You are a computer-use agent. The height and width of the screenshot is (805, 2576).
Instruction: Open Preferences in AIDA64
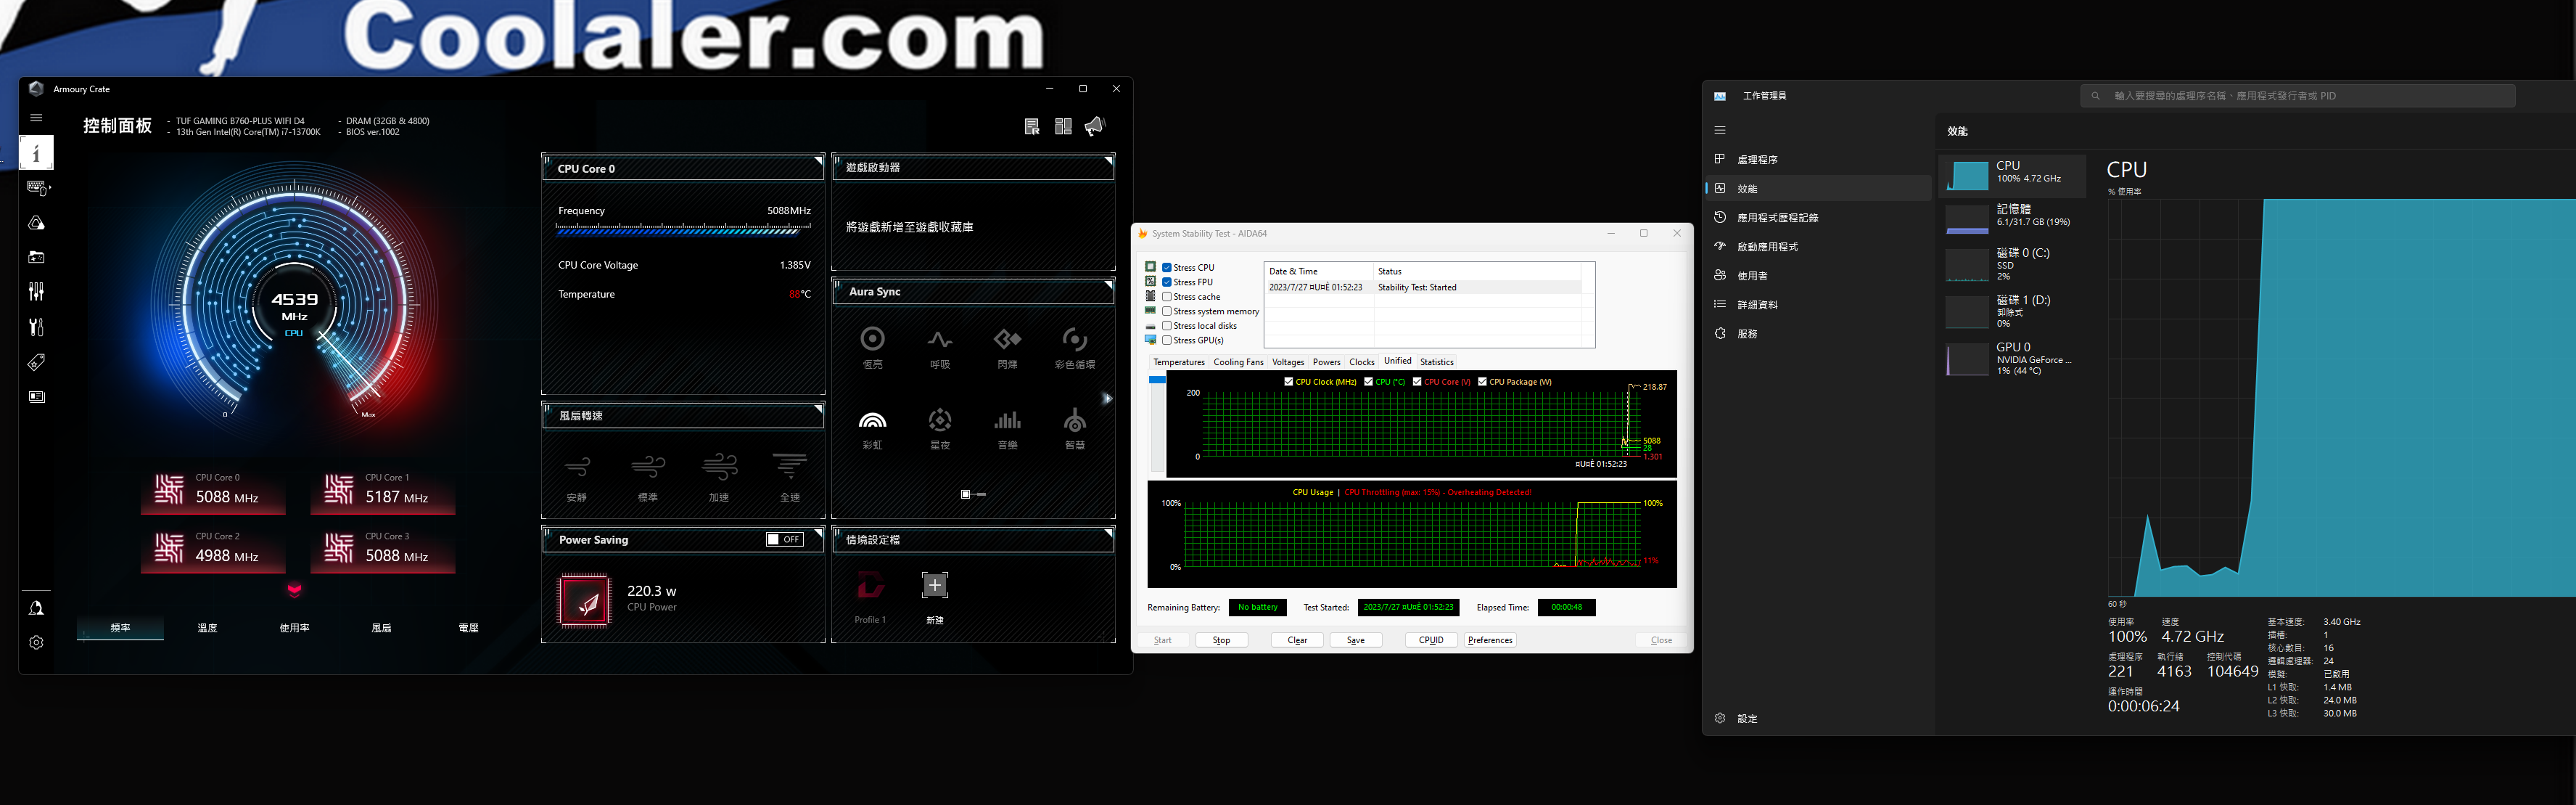click(1490, 640)
